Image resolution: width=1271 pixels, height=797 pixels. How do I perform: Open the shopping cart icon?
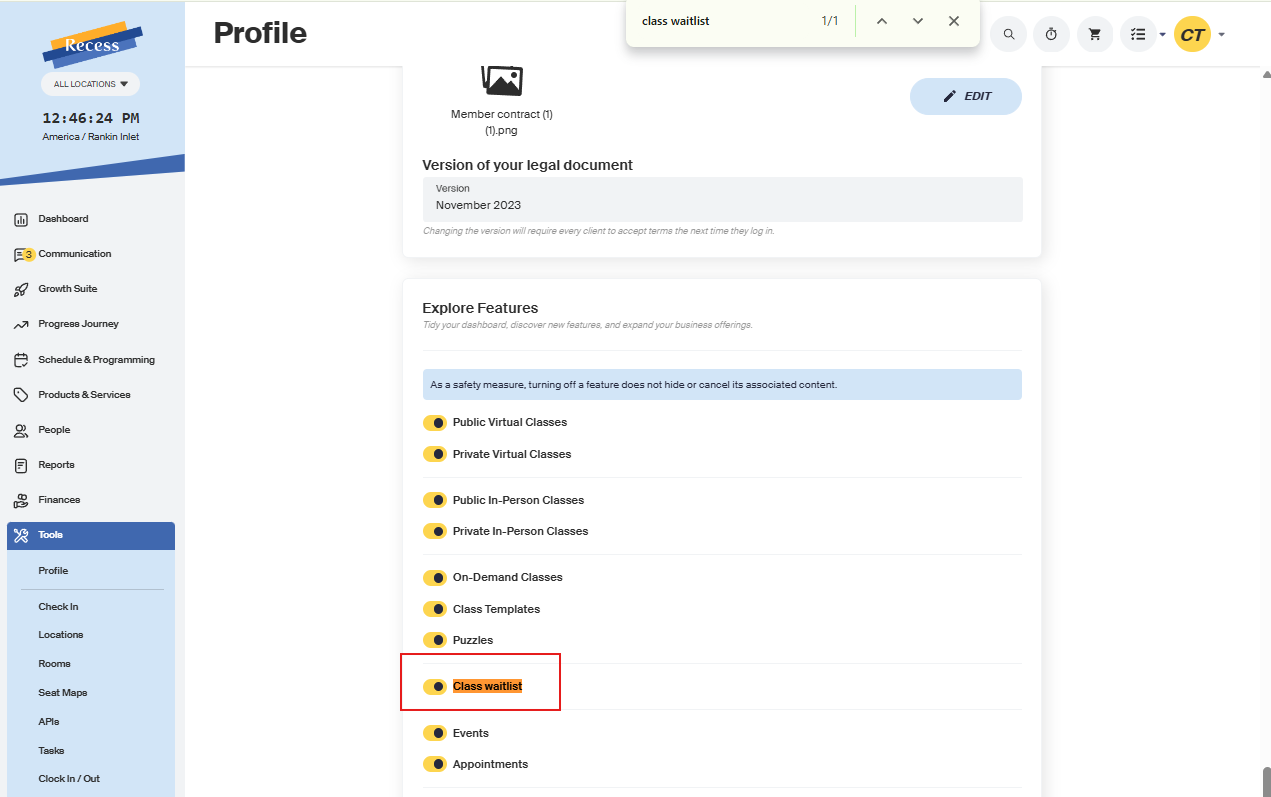pos(1094,34)
